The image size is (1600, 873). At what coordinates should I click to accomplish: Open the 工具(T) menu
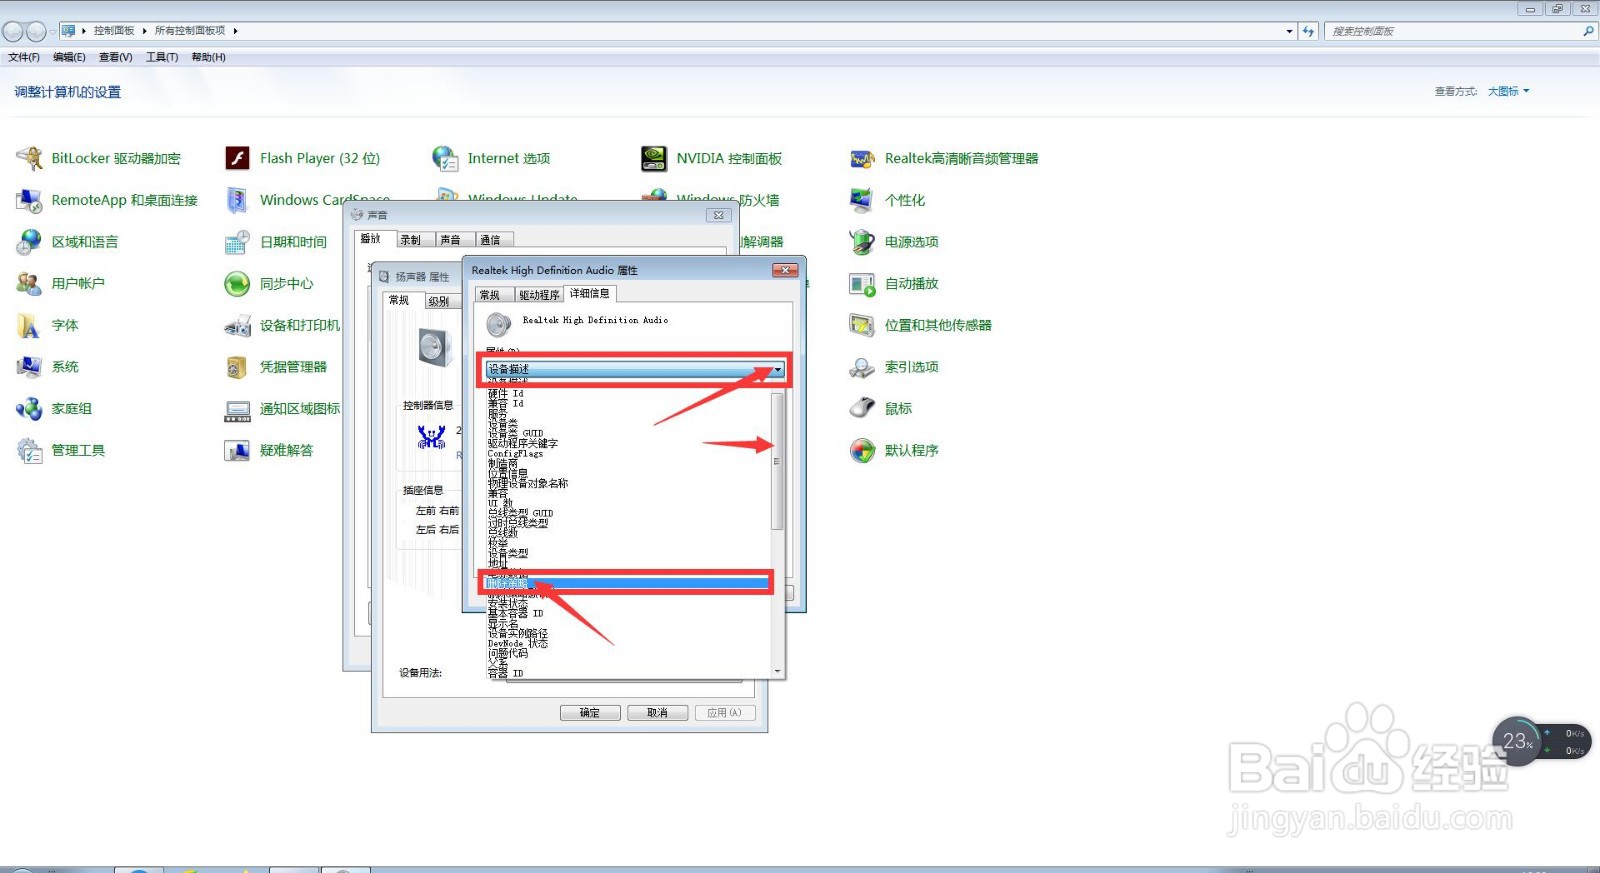pos(162,57)
